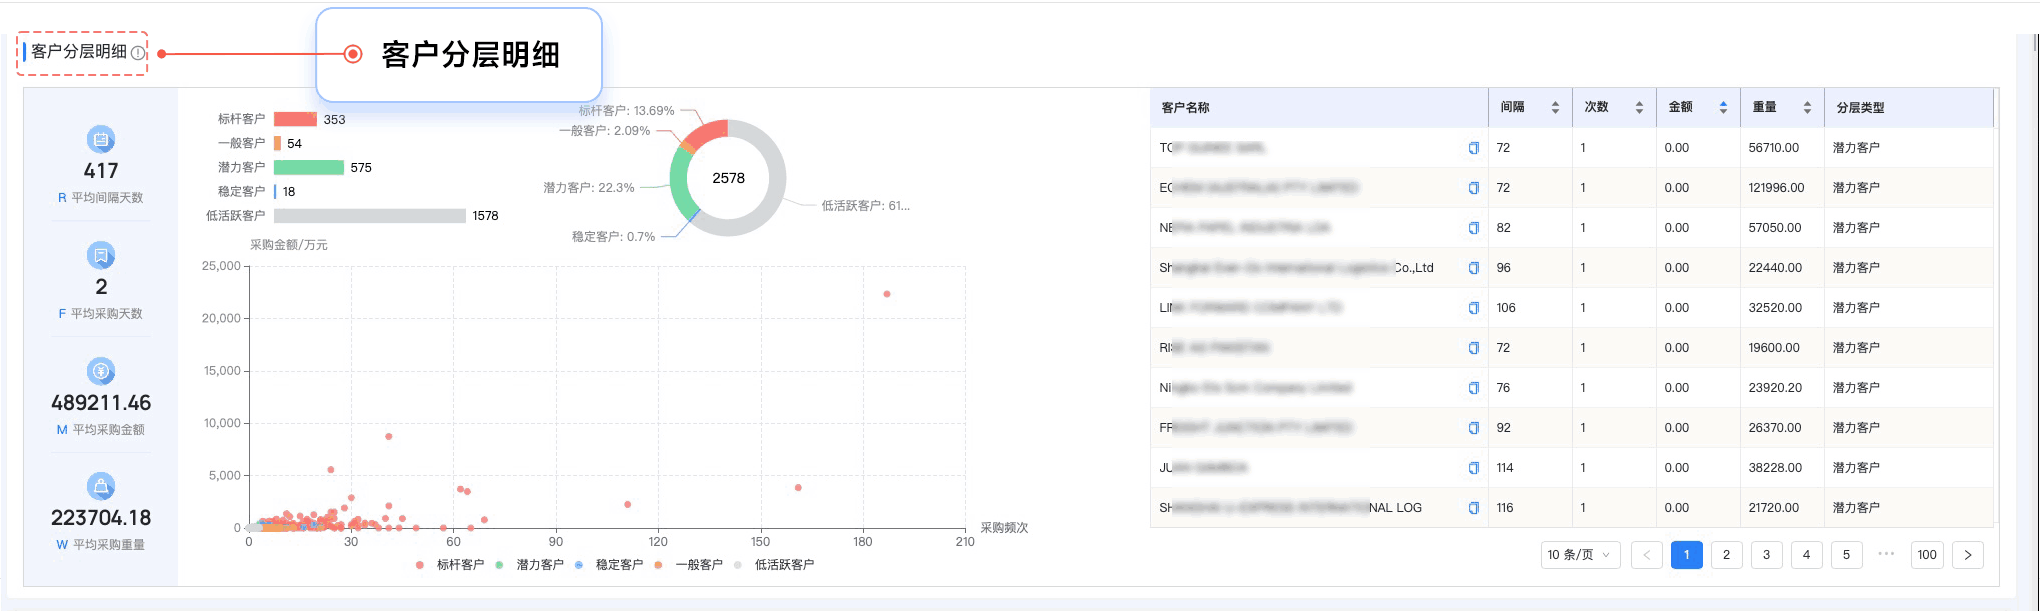
Task: Click the calendar icon above 平均间隔天数
Action: 101,140
